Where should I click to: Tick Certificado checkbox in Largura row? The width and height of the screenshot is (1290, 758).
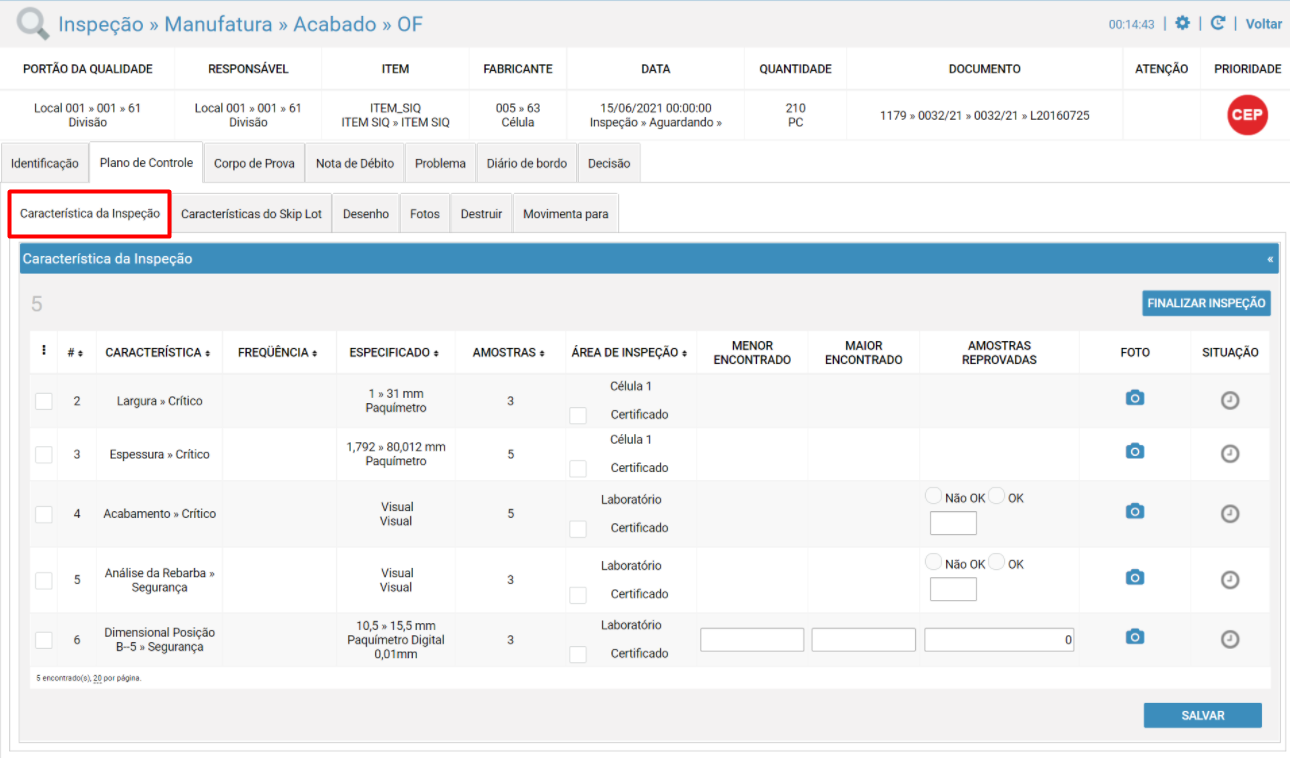tap(578, 415)
